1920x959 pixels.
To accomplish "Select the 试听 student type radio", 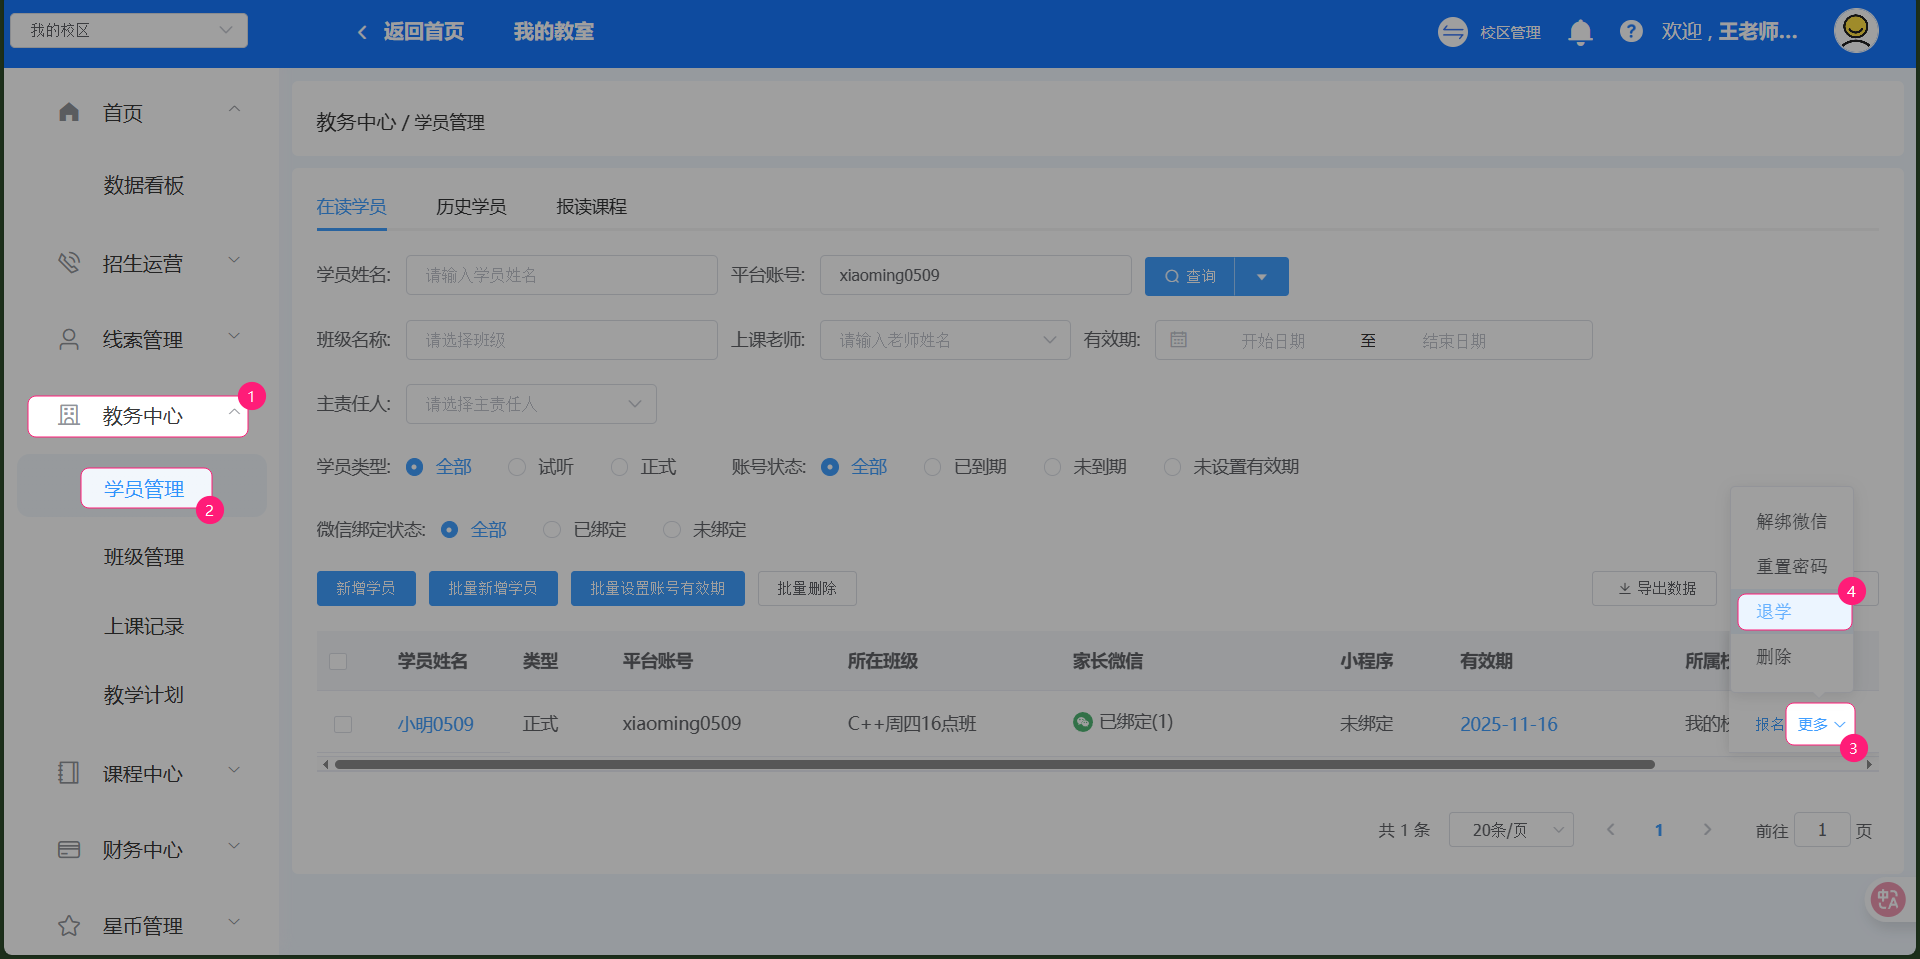I will point(517,467).
